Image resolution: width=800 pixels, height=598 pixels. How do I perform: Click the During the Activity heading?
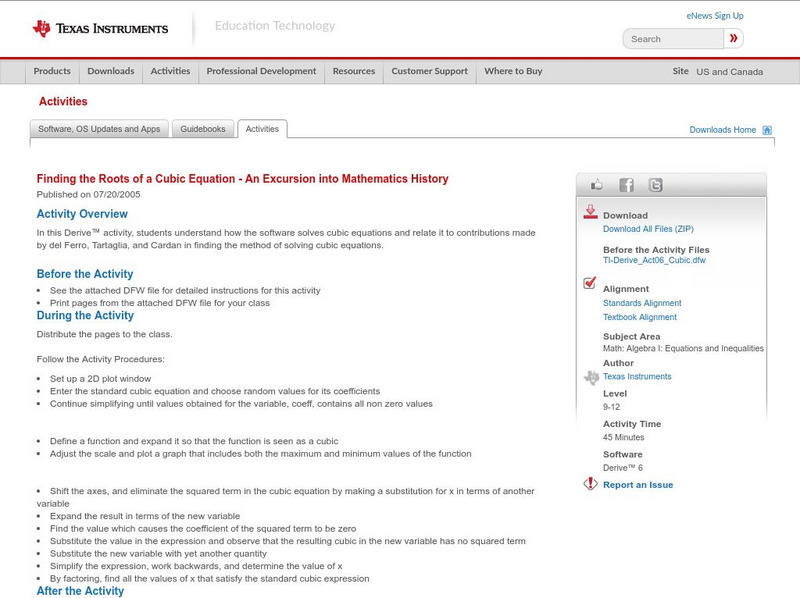coord(85,315)
